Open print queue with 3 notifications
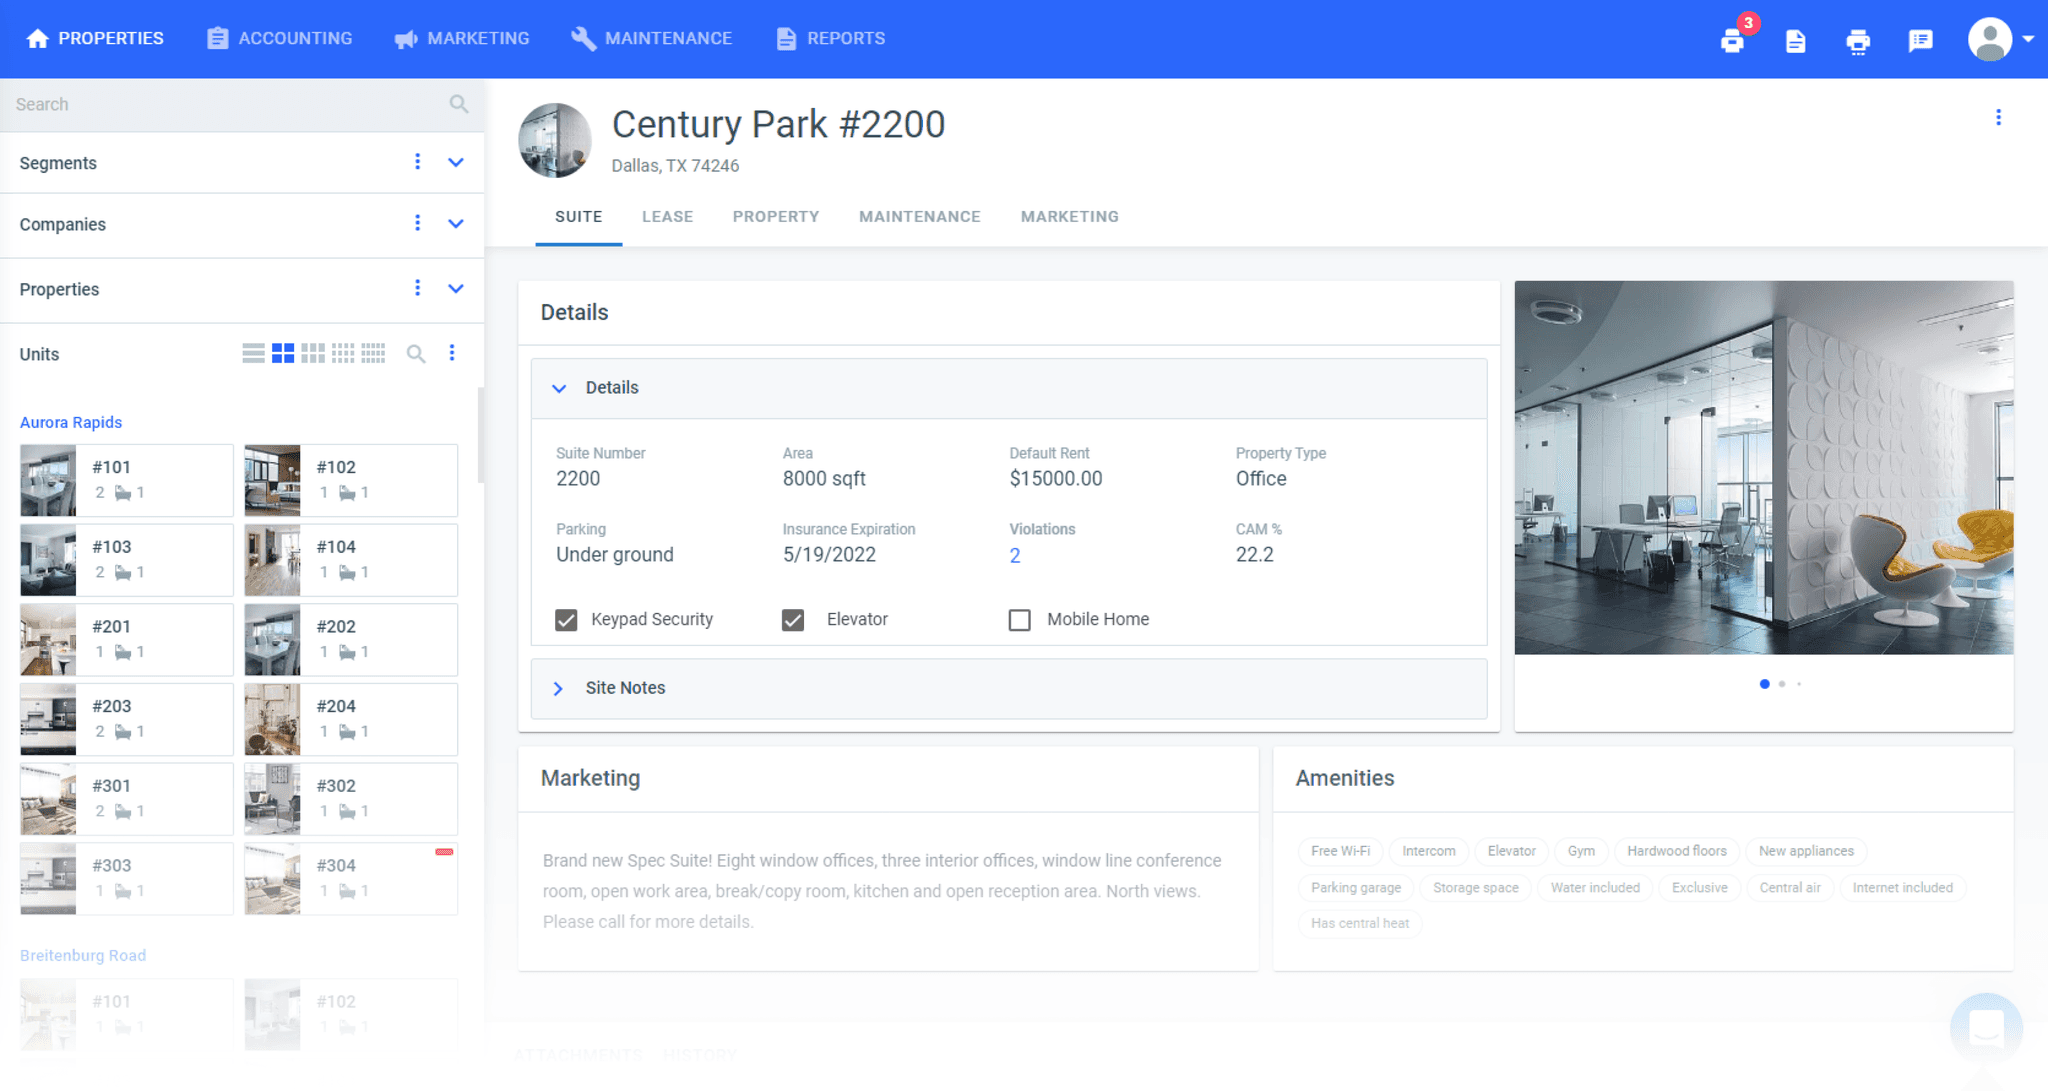This screenshot has width=2048, height=1091. tap(1733, 41)
